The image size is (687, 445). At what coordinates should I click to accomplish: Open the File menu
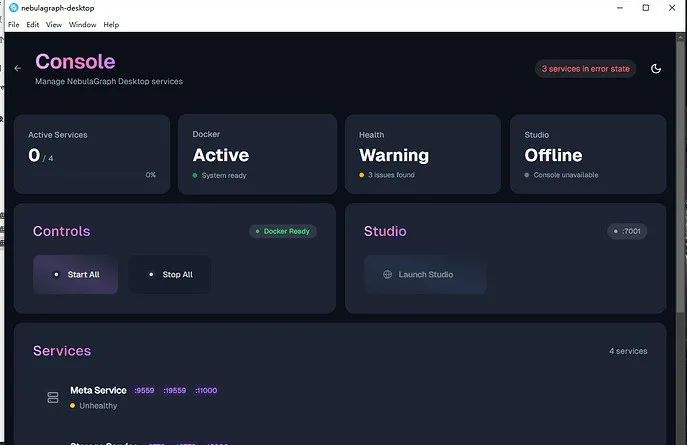[x=14, y=25]
